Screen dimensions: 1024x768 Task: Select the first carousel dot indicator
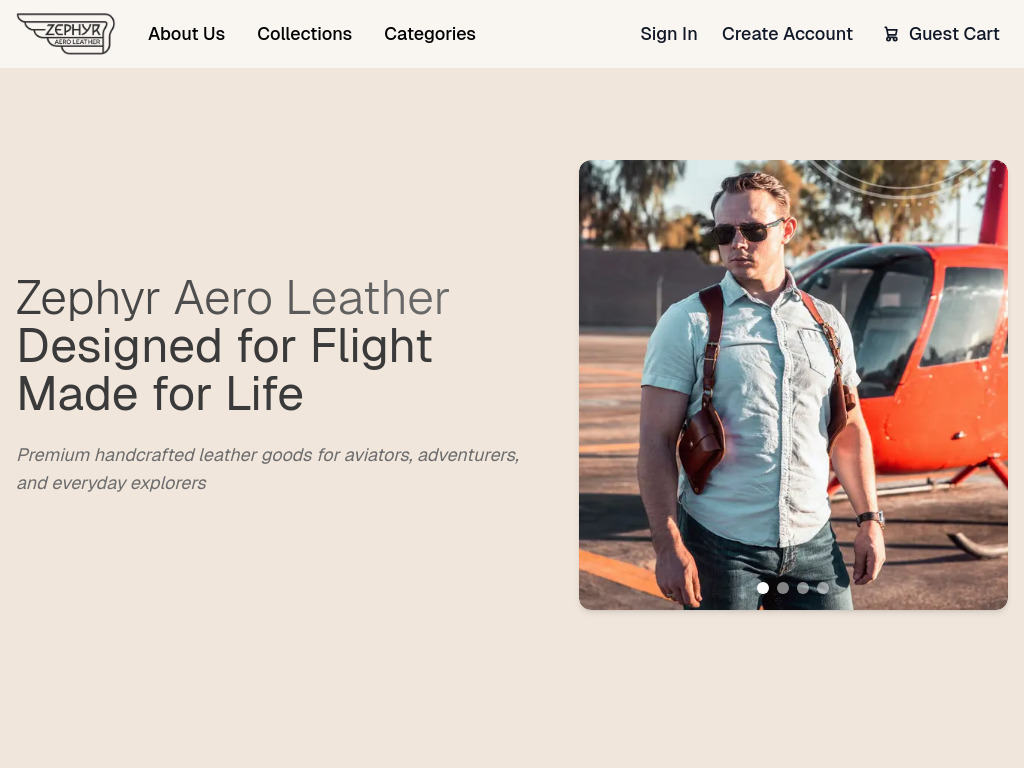(763, 588)
